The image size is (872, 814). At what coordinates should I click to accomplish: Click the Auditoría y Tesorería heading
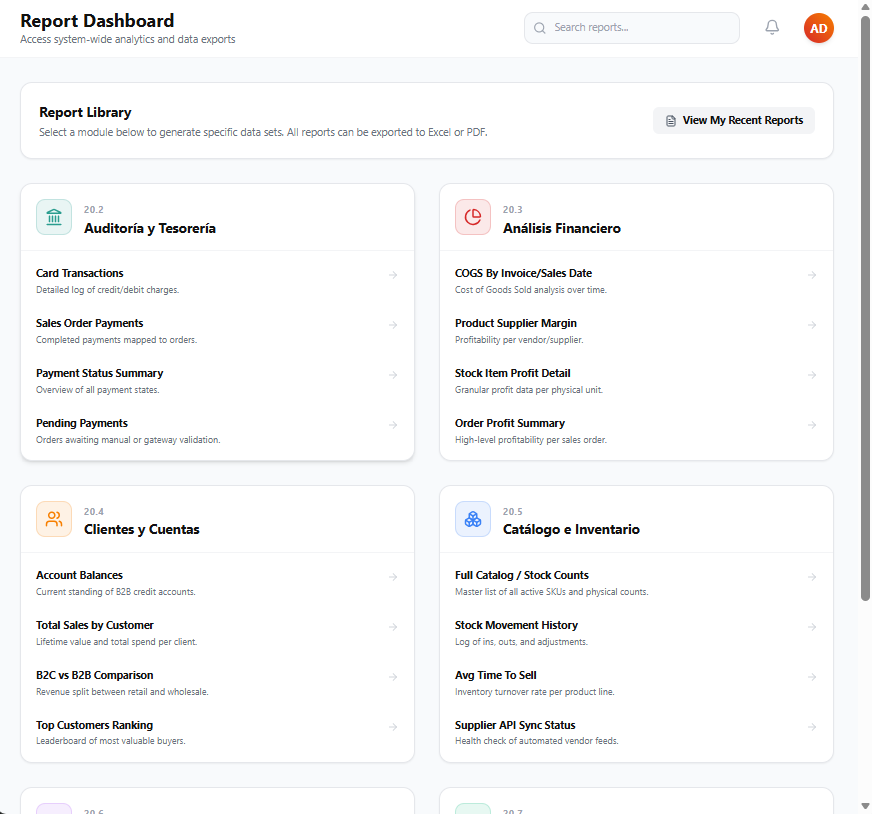click(x=150, y=229)
